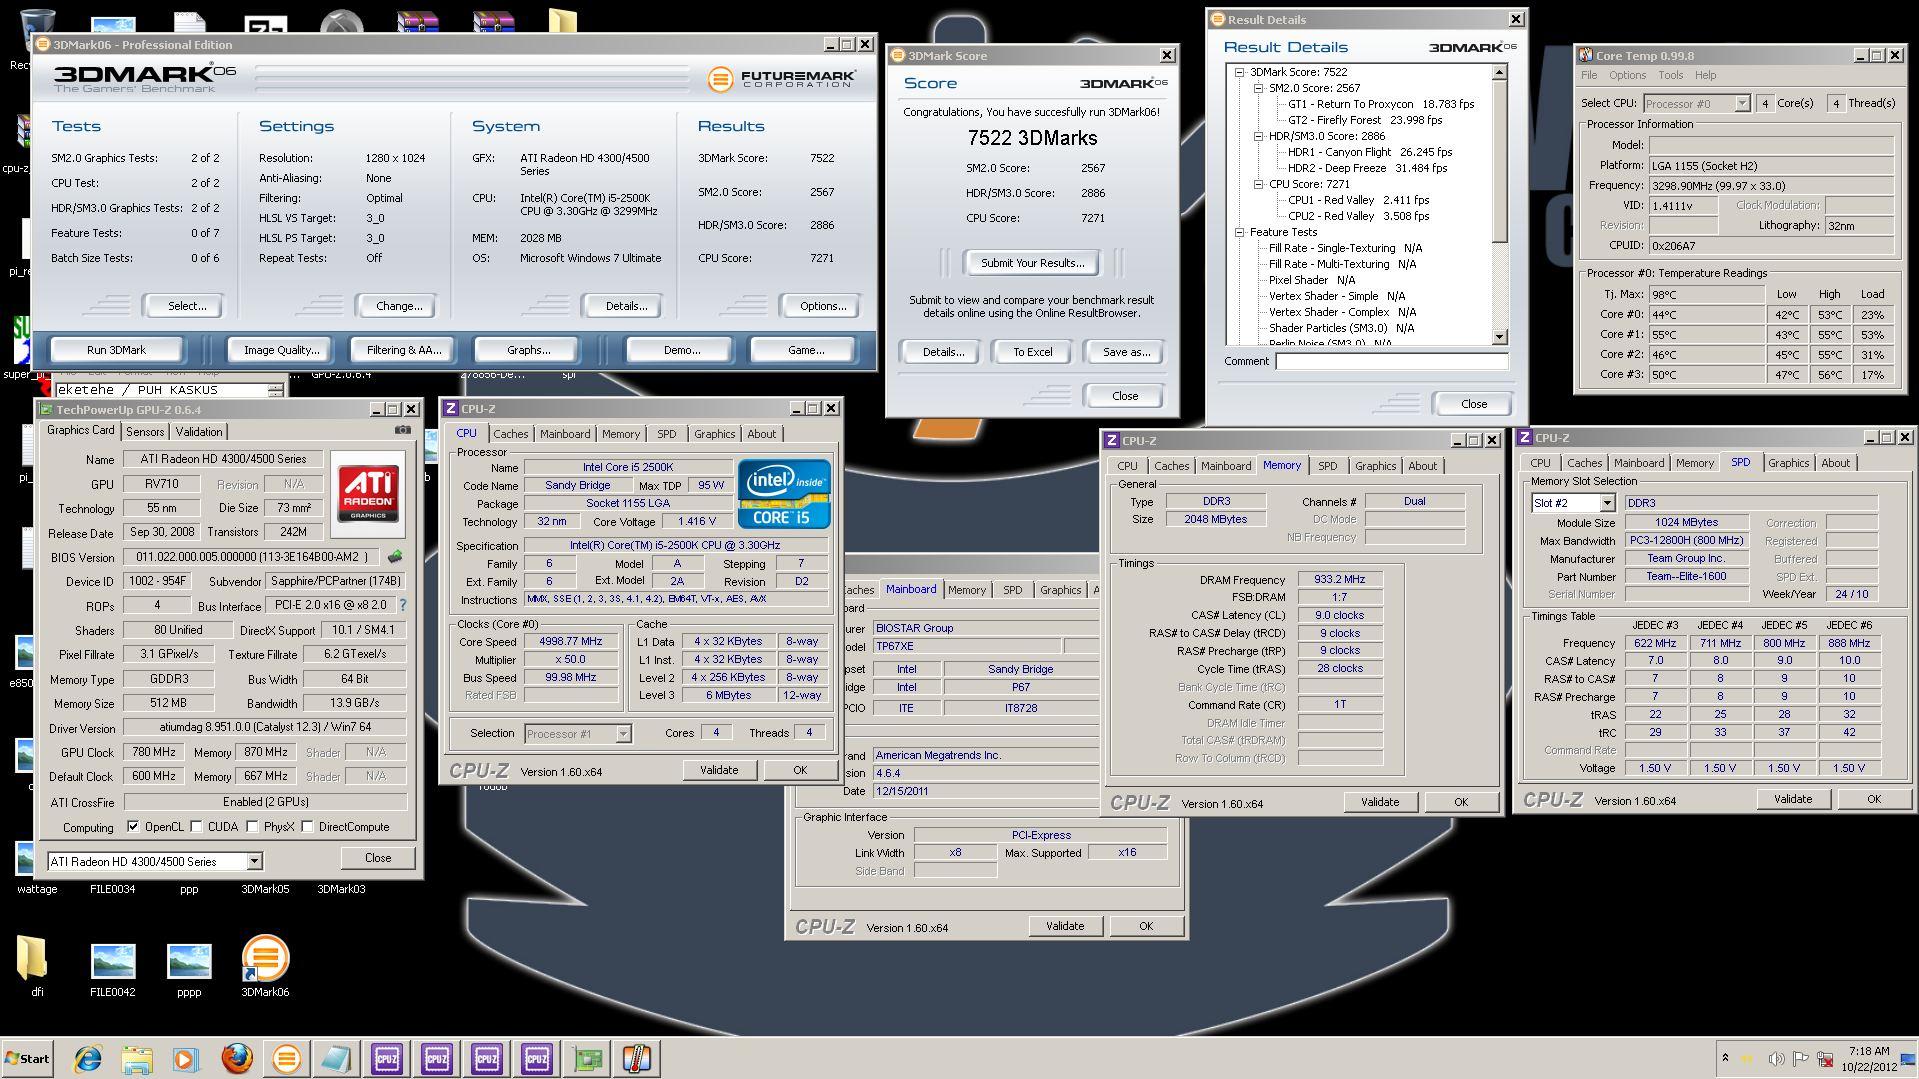This screenshot has width=1919, height=1079.
Task: Select the pppp desktop image file
Action: pyautogui.click(x=189, y=966)
